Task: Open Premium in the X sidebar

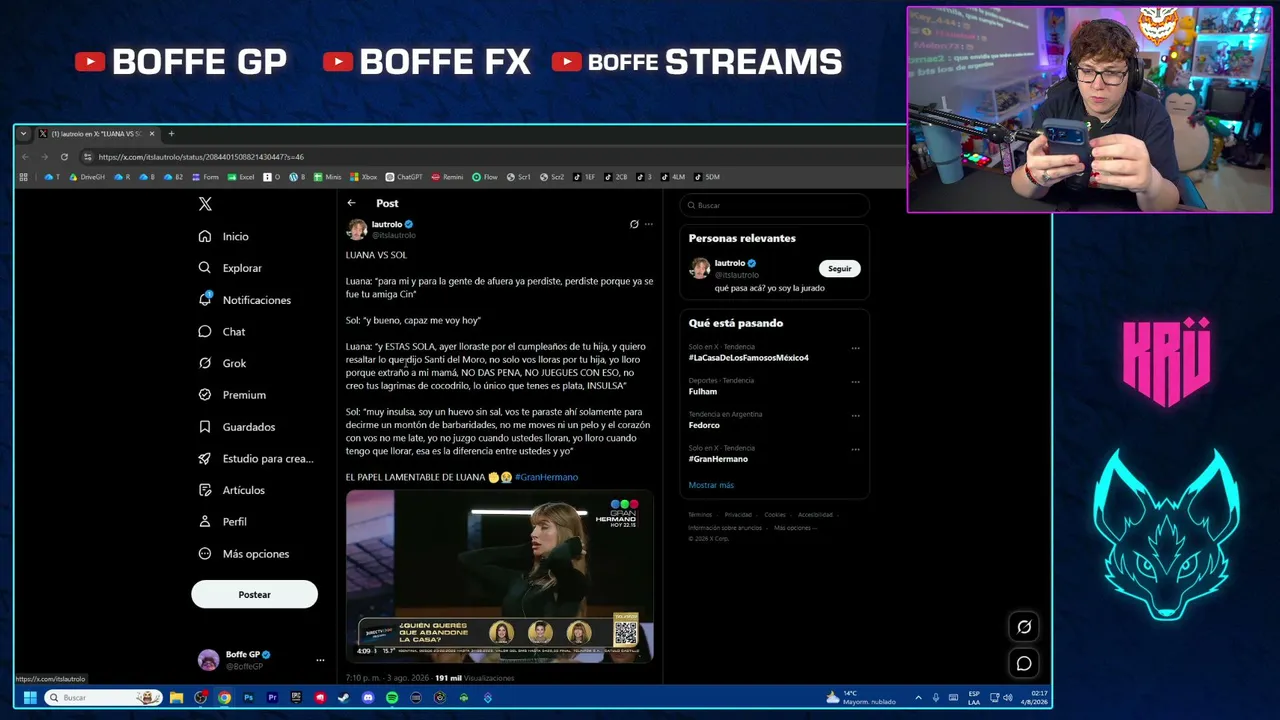Action: coord(232,395)
